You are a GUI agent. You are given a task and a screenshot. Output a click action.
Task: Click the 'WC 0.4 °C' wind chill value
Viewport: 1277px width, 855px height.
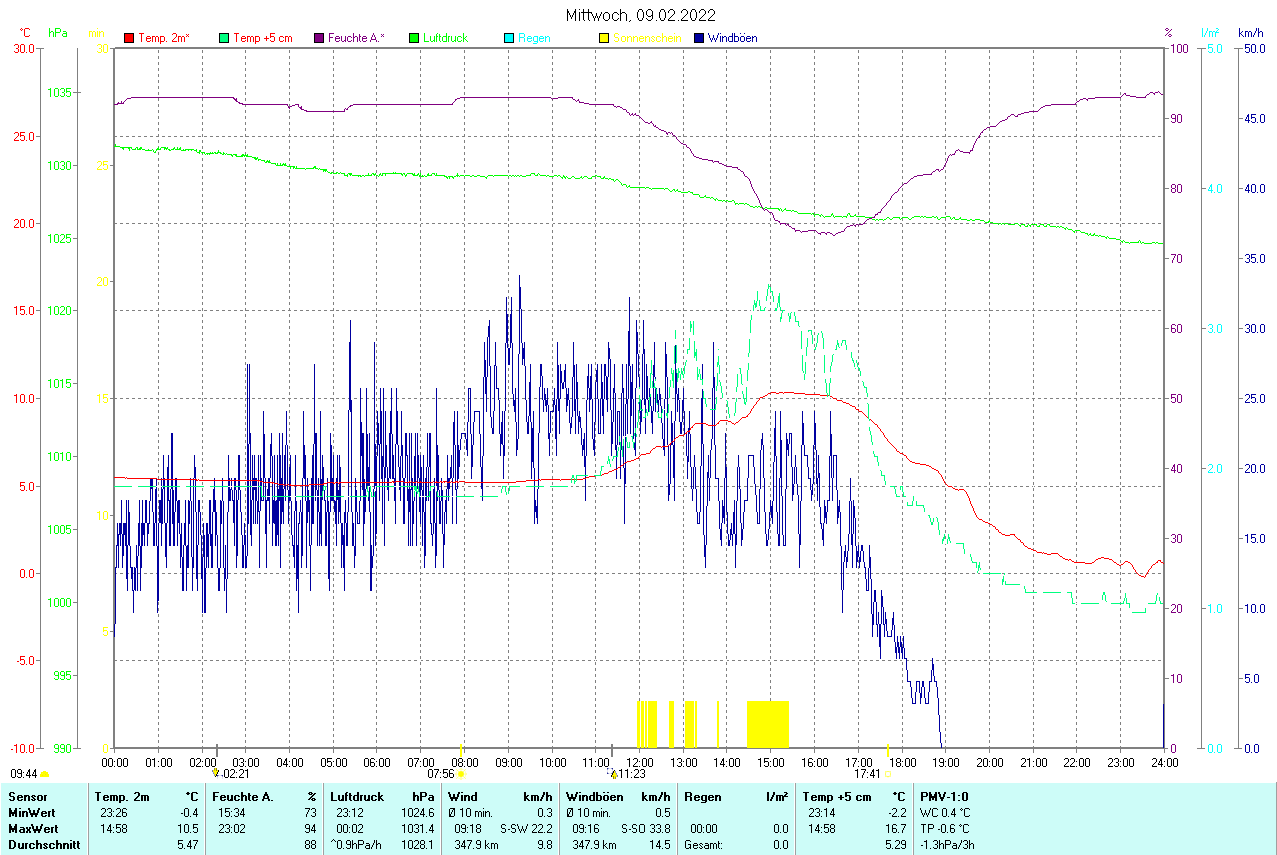click(x=945, y=813)
